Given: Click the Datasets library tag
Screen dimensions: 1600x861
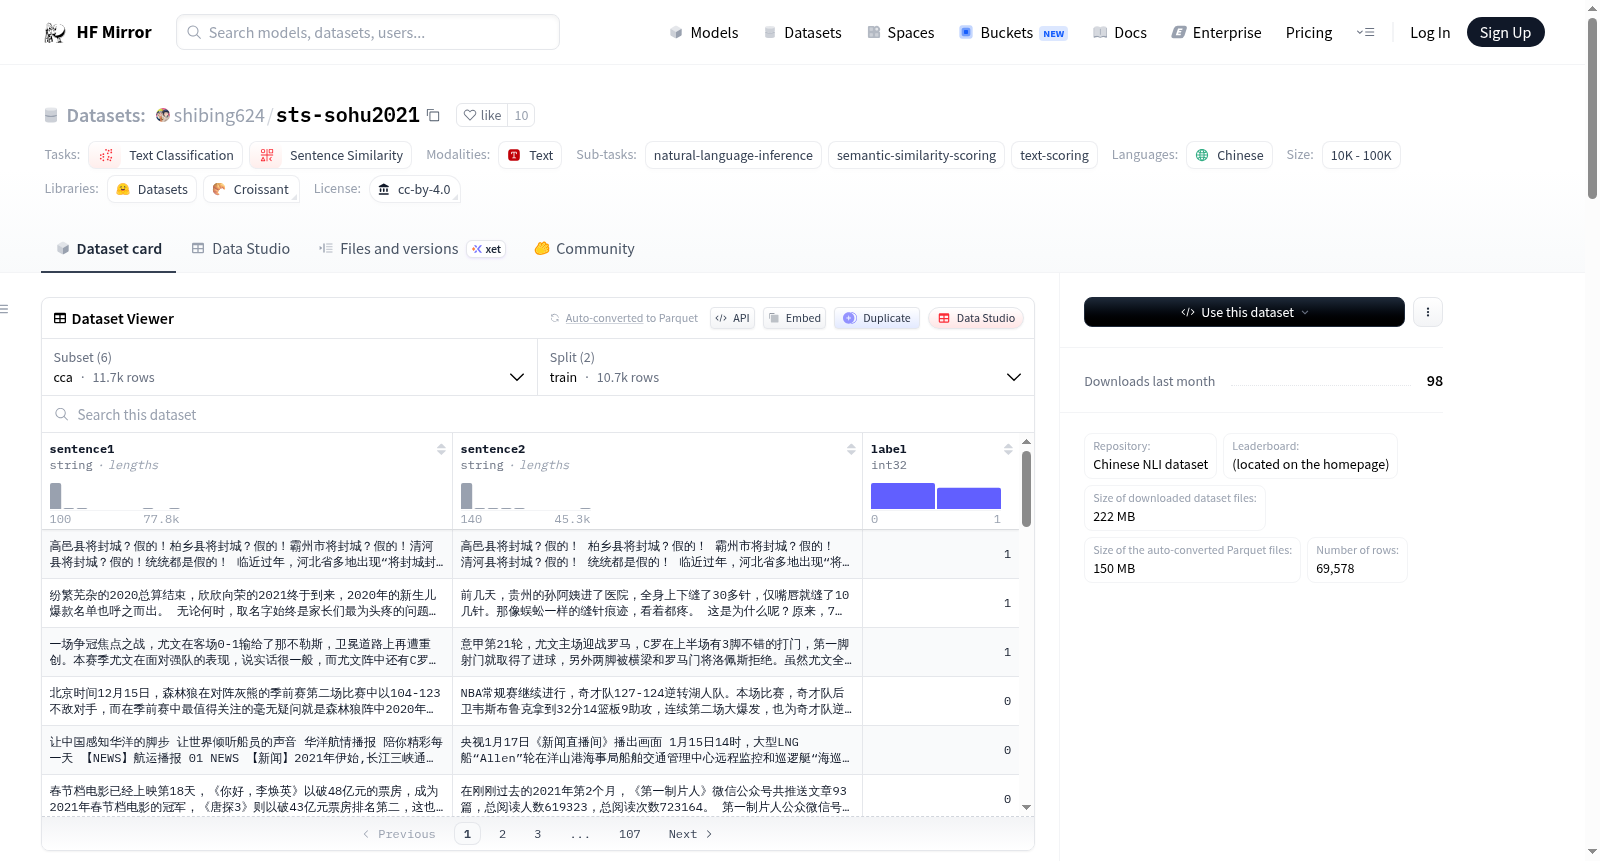Looking at the screenshot, I should click(x=152, y=189).
